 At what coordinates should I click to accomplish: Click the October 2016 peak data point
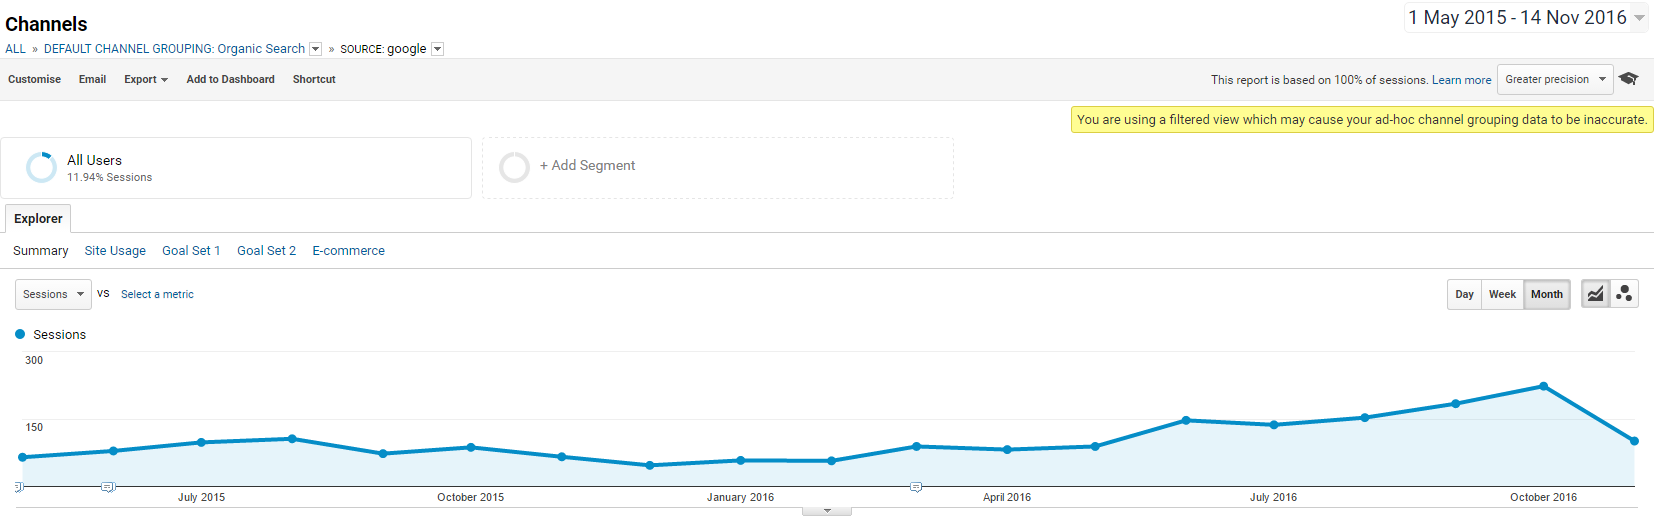coord(1543,386)
